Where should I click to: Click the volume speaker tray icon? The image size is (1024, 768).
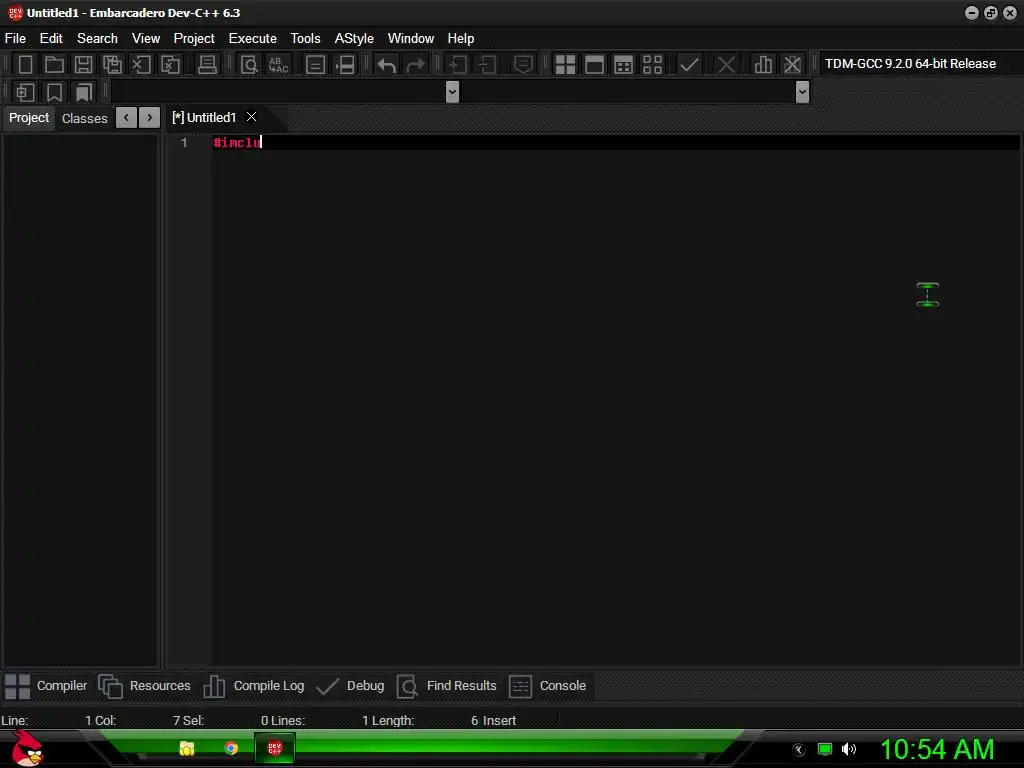pos(849,749)
